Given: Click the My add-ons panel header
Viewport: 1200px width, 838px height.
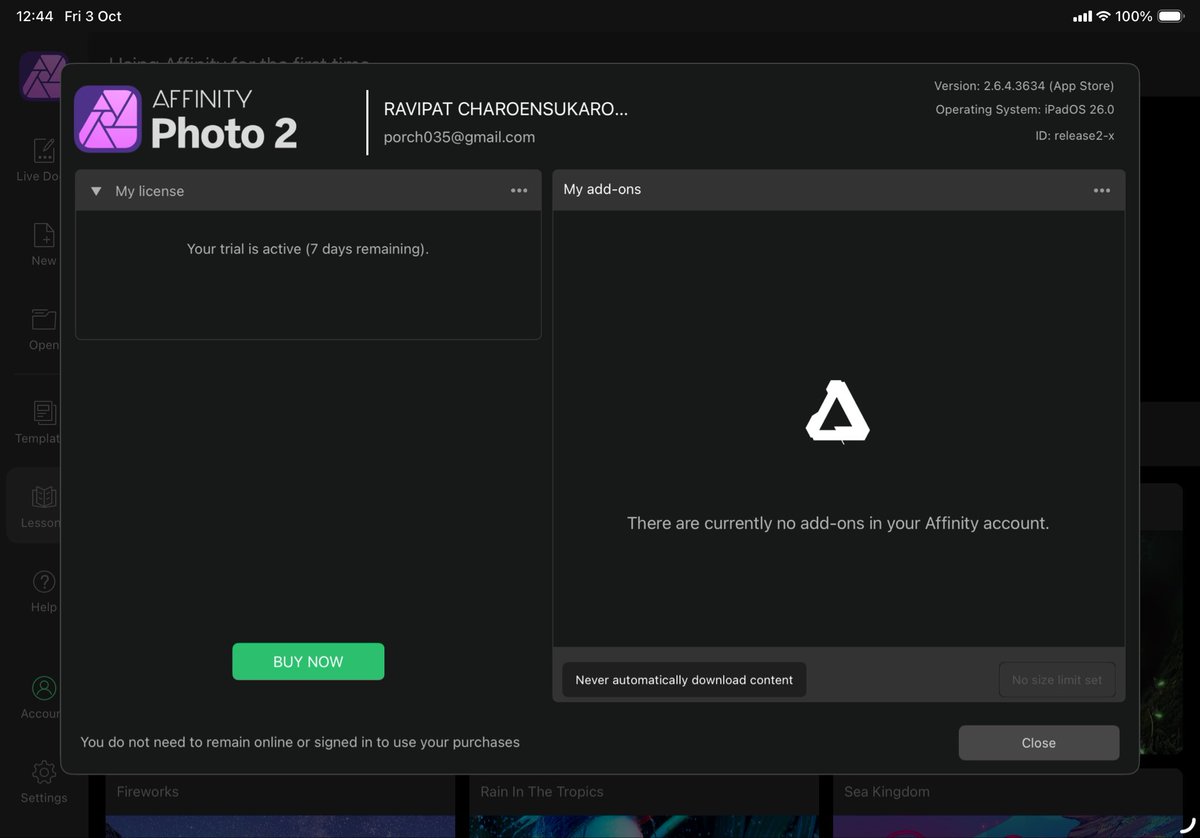Looking at the screenshot, I should 839,190.
